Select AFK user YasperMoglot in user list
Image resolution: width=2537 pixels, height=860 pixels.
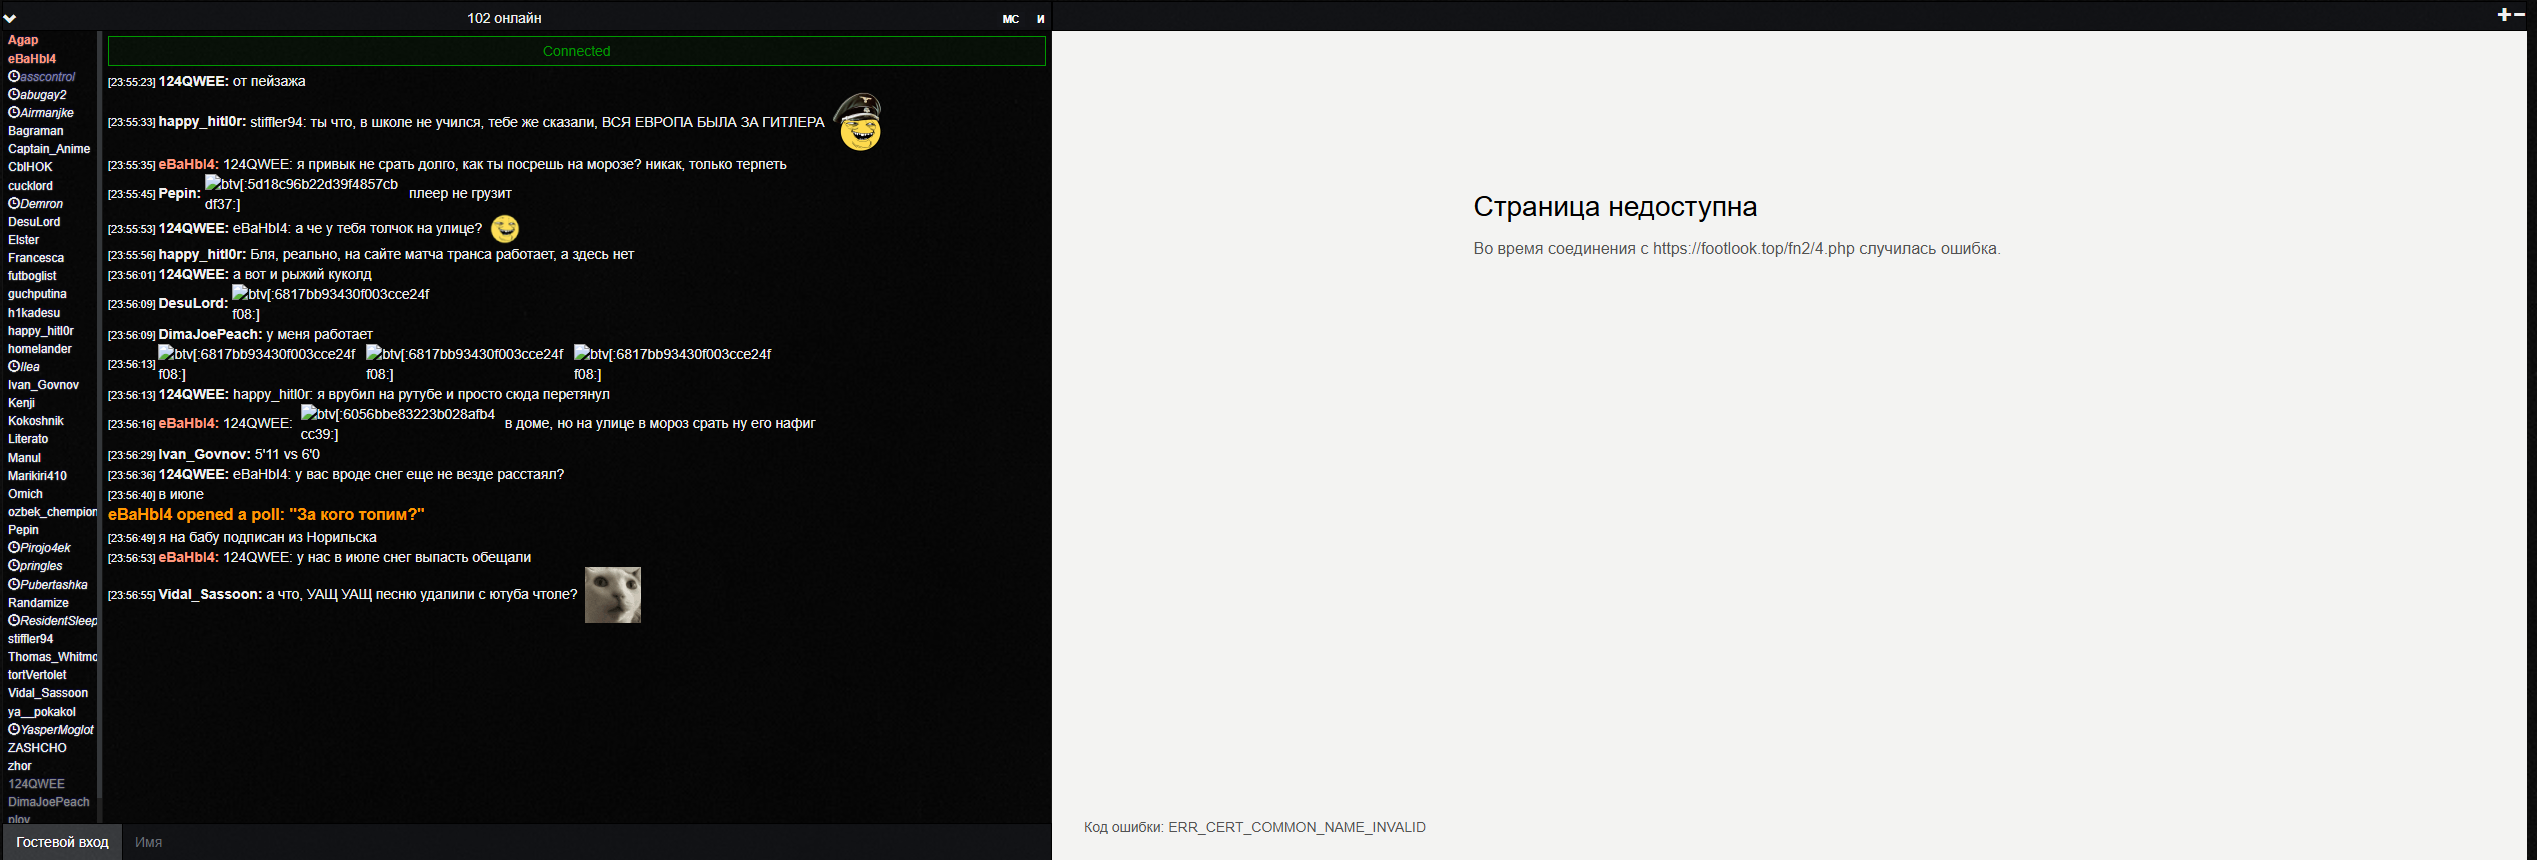click(51, 730)
